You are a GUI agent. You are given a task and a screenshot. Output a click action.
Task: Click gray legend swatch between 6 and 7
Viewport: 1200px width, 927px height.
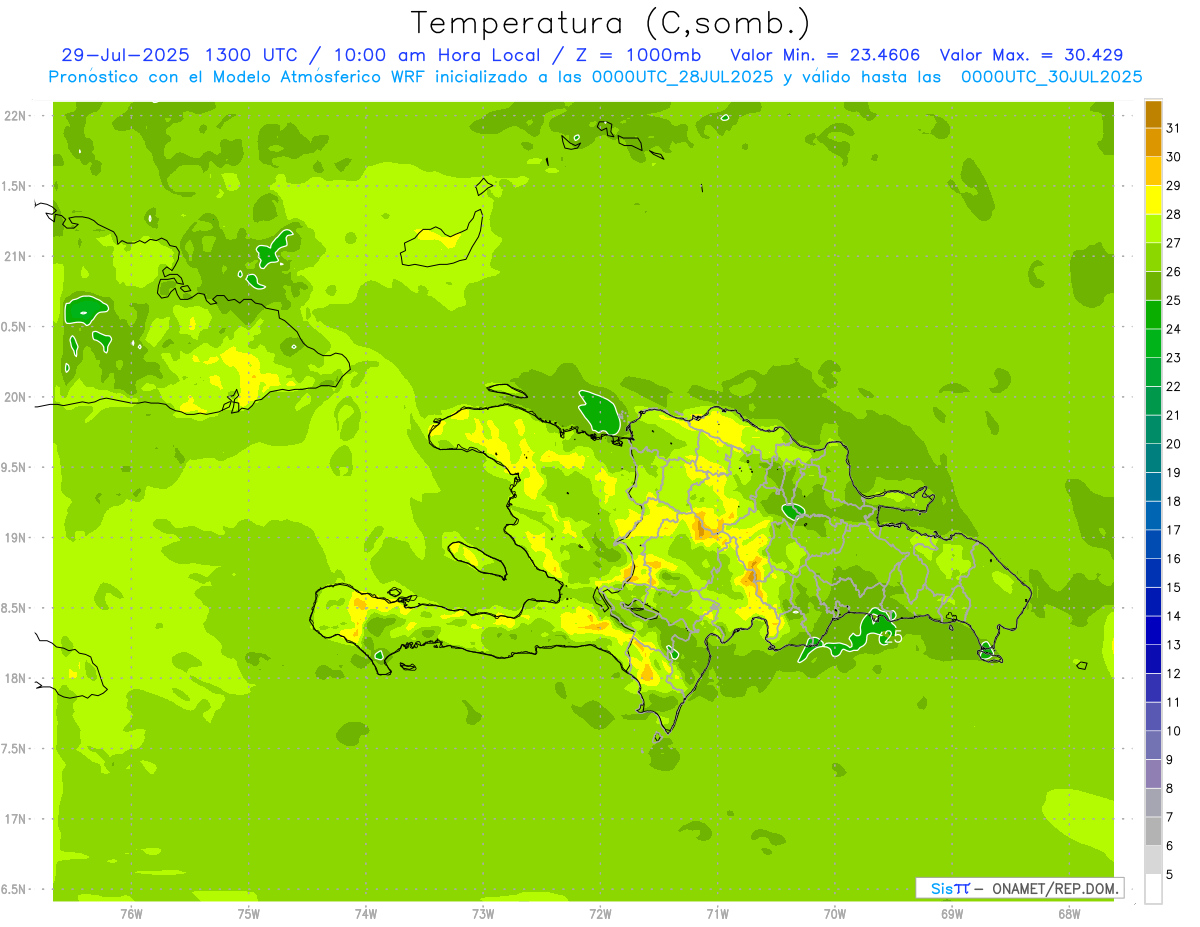(x=1153, y=831)
